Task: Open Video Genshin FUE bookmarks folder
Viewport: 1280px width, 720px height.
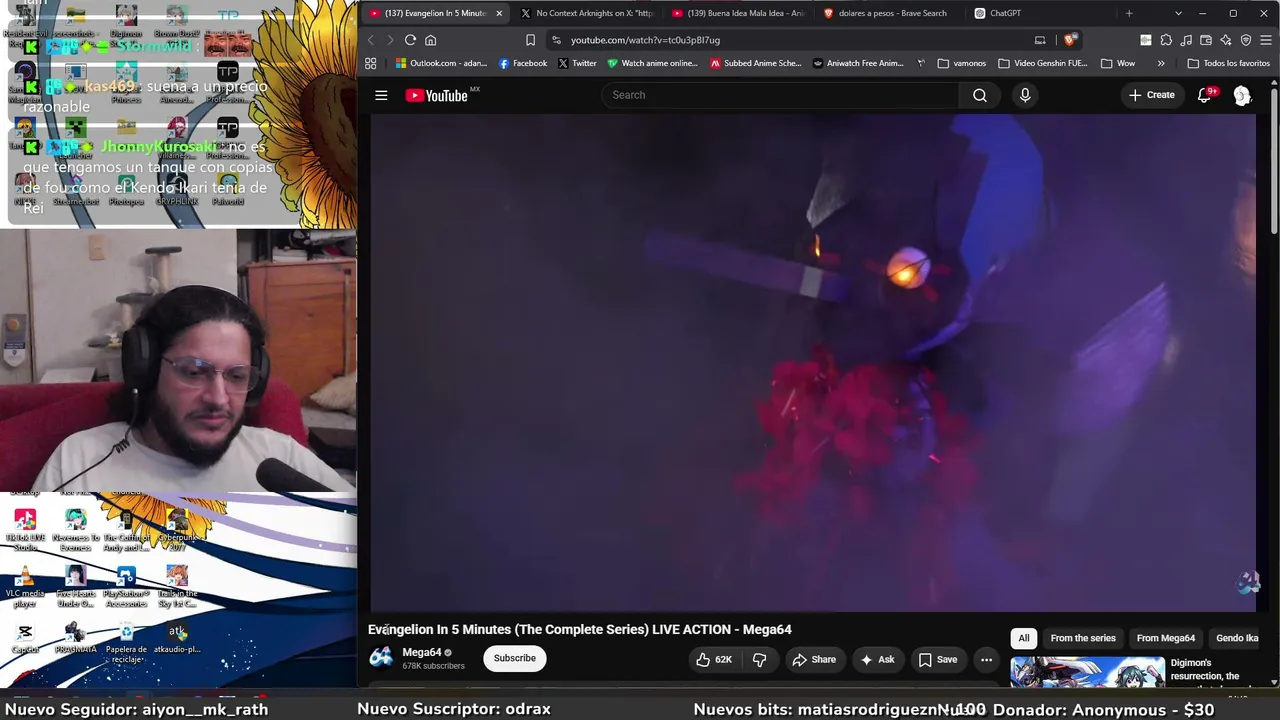Action: [1042, 63]
